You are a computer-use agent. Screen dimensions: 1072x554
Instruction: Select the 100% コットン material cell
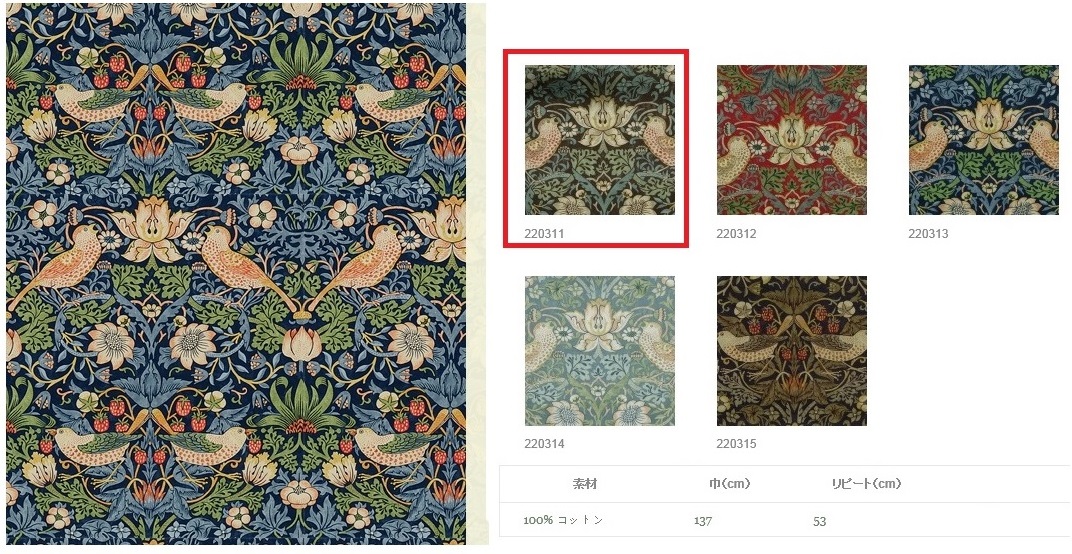pos(563,520)
